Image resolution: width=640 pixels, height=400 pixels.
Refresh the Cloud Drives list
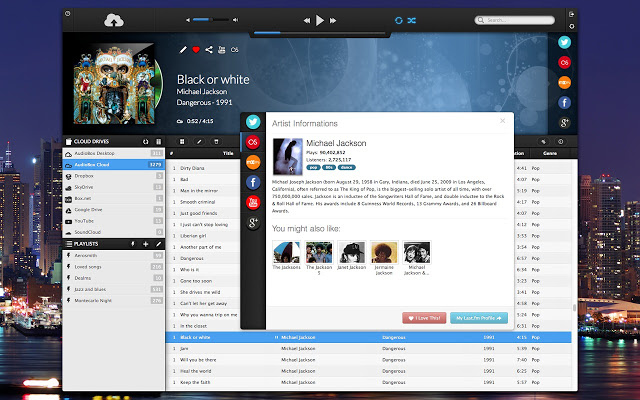pyautogui.click(x=146, y=142)
